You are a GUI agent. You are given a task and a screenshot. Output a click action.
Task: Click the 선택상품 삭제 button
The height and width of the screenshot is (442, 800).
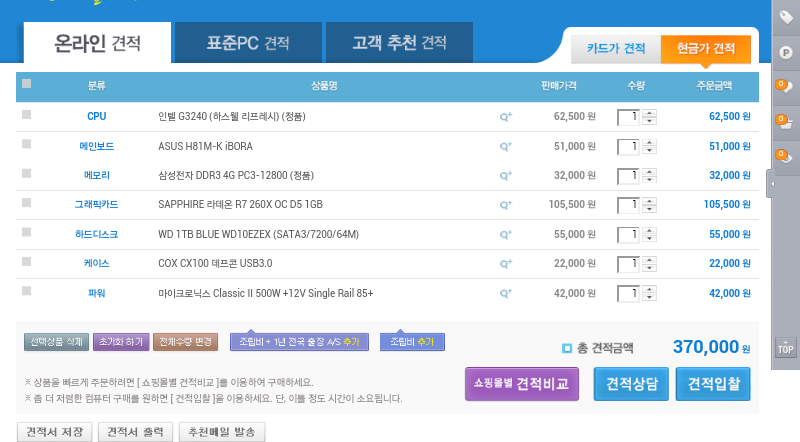point(56,342)
